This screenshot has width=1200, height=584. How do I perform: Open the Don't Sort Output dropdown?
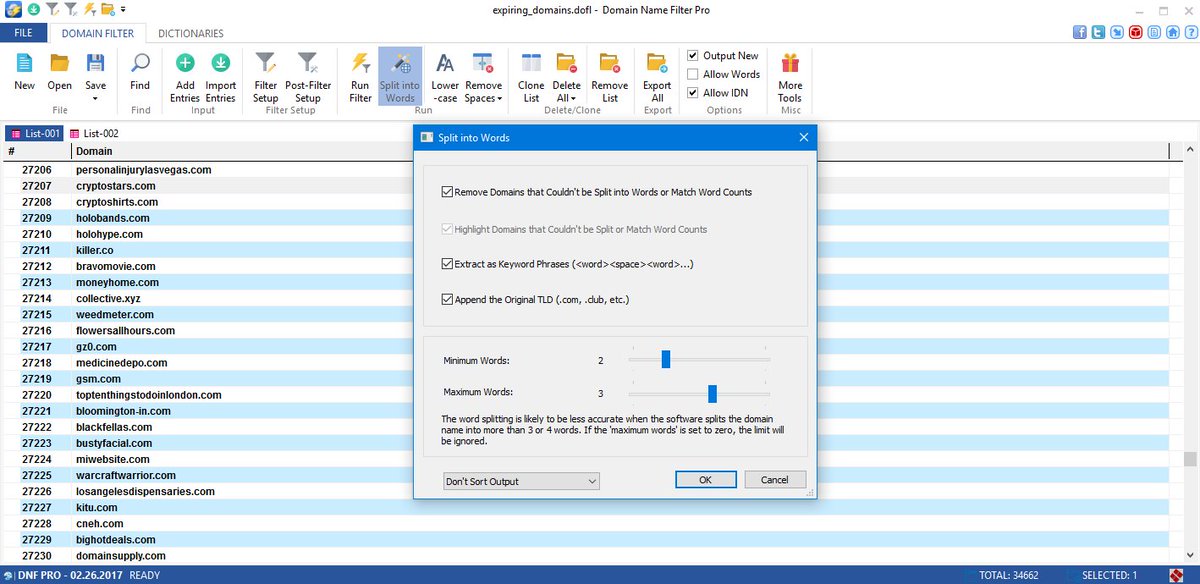coord(521,481)
